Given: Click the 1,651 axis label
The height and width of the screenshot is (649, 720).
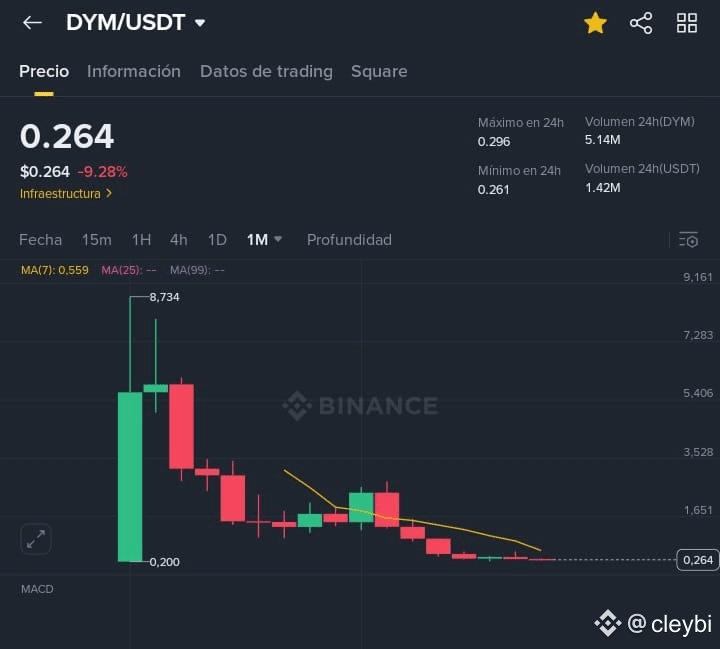Looking at the screenshot, I should 698,510.
